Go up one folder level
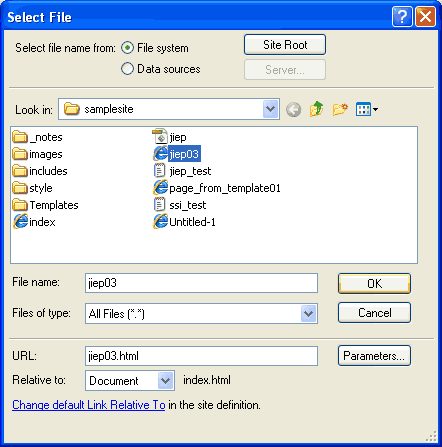442x447 pixels. point(316,109)
